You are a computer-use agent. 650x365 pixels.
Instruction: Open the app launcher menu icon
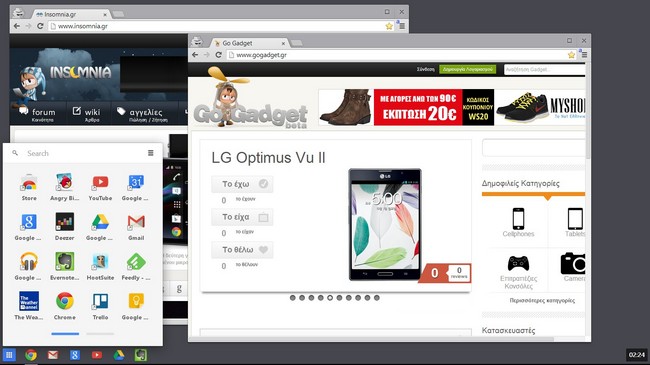pyautogui.click(x=150, y=153)
